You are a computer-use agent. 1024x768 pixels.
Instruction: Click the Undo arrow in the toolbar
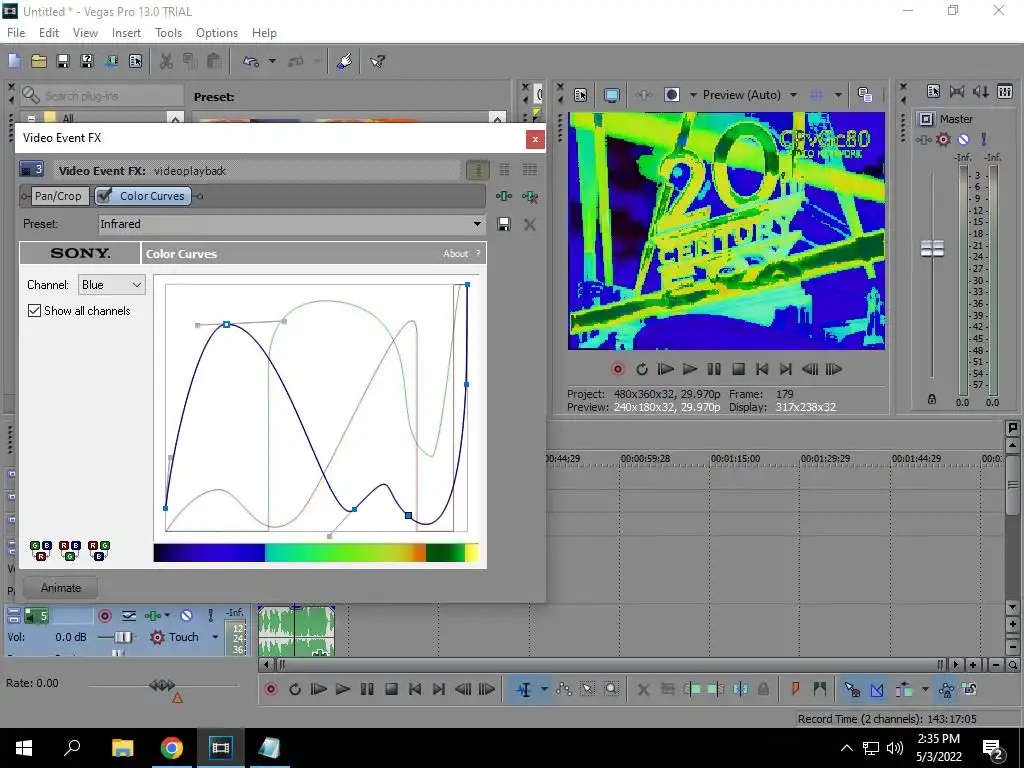pos(251,61)
